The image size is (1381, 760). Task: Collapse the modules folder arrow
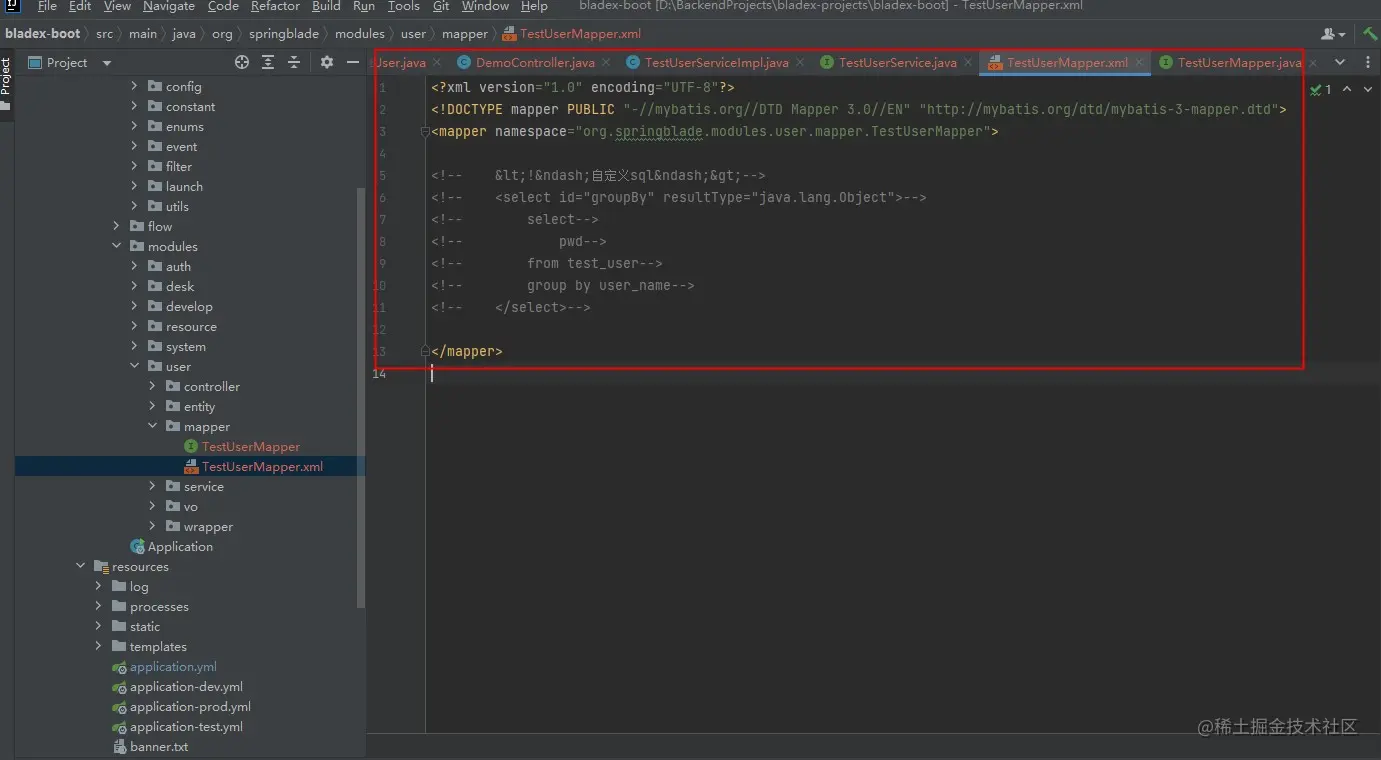tap(117, 247)
